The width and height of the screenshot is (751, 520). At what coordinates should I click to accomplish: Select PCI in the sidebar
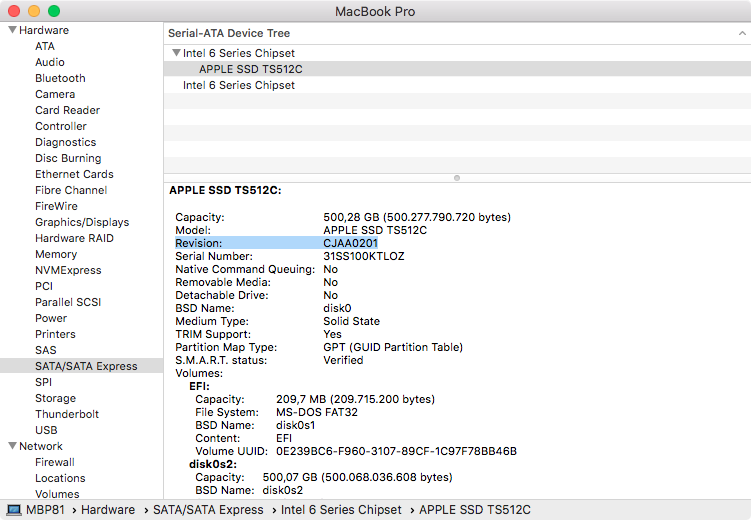[x=44, y=286]
